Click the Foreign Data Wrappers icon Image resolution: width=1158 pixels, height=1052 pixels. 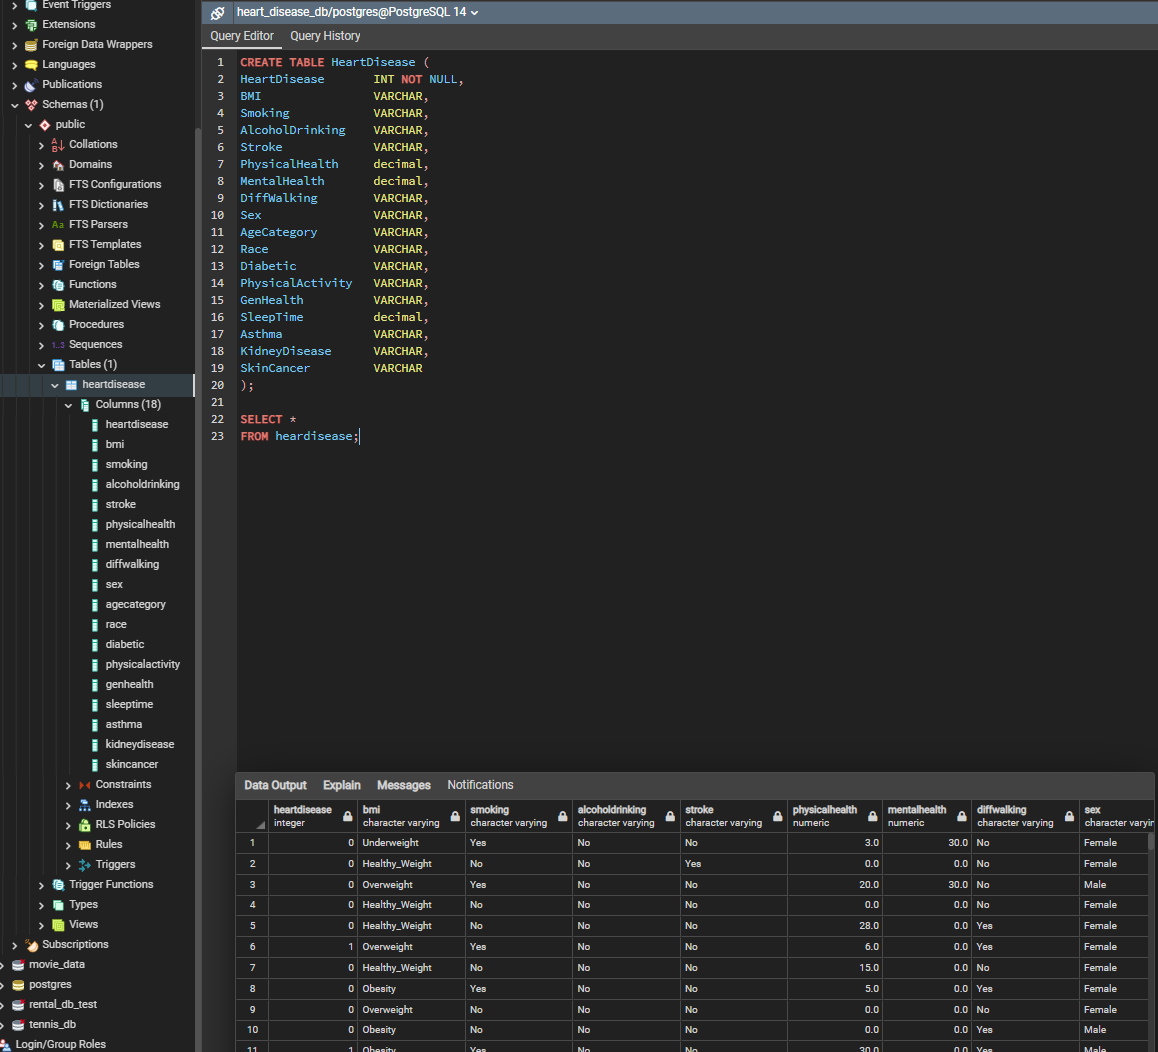31,45
